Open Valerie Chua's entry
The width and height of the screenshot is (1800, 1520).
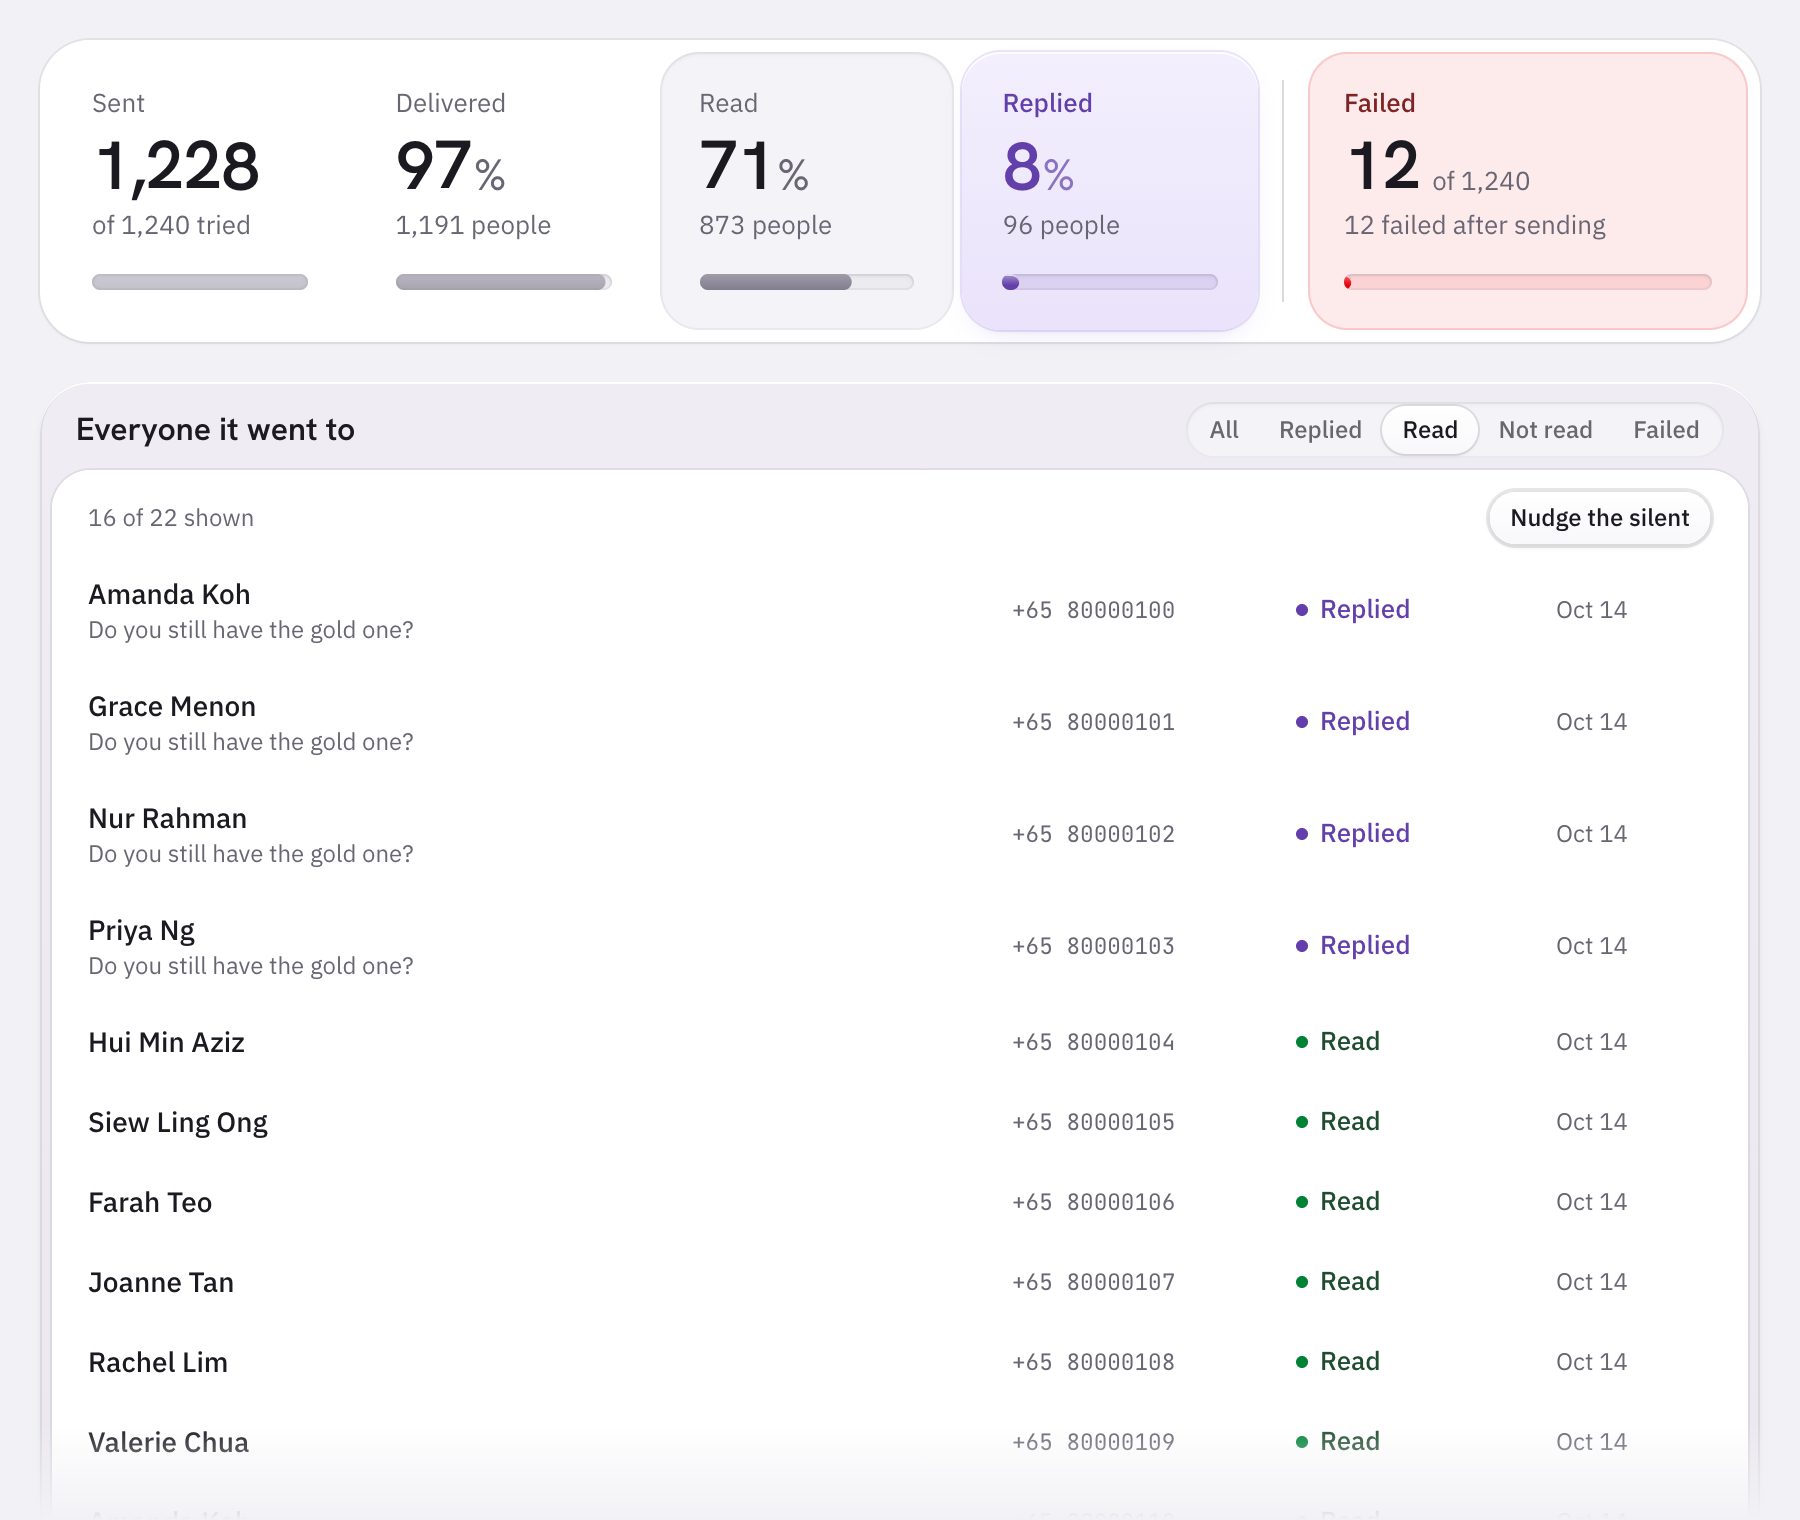click(900, 1442)
